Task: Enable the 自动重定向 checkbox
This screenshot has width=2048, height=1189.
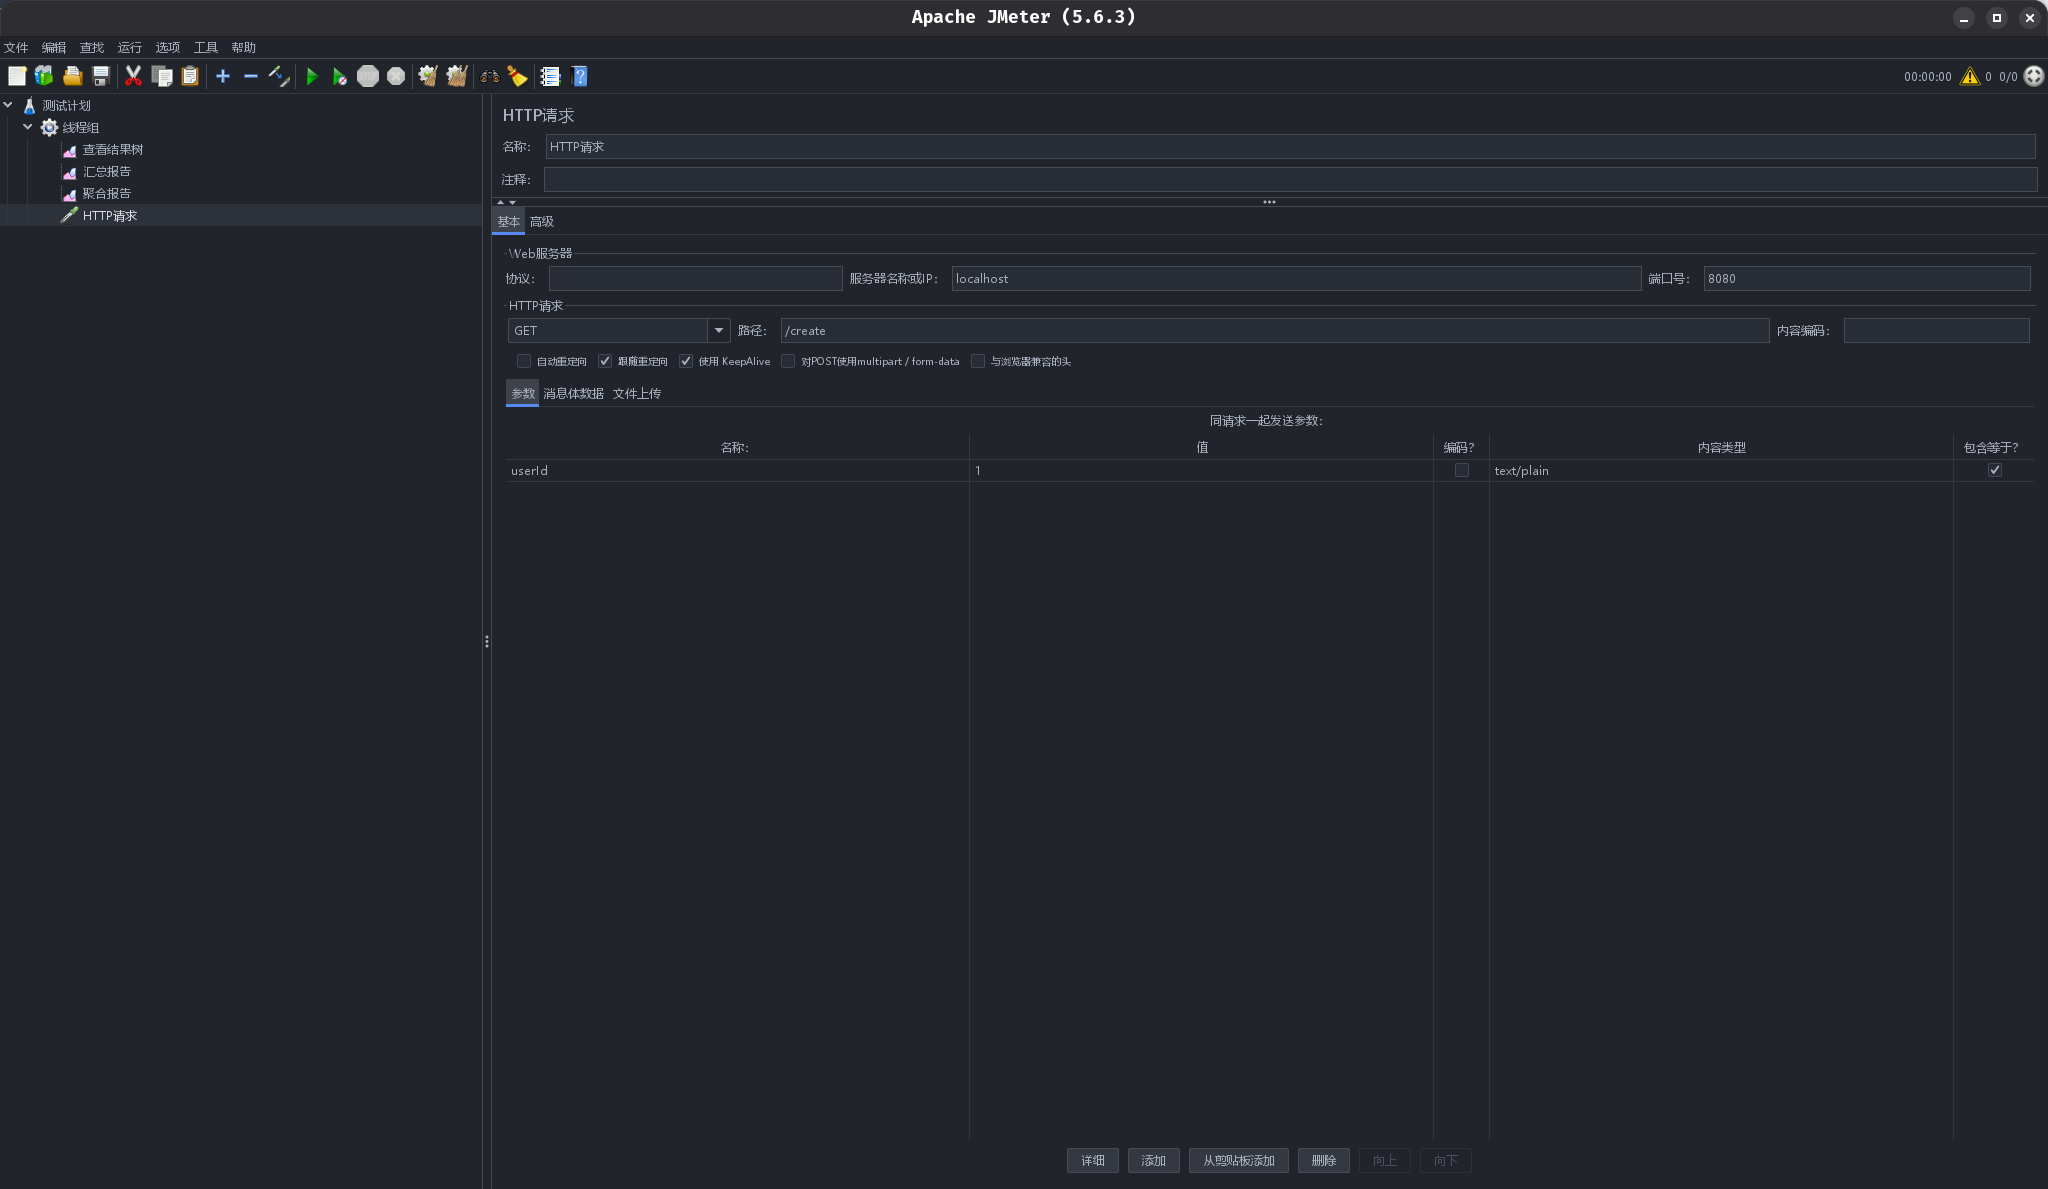Action: click(524, 361)
